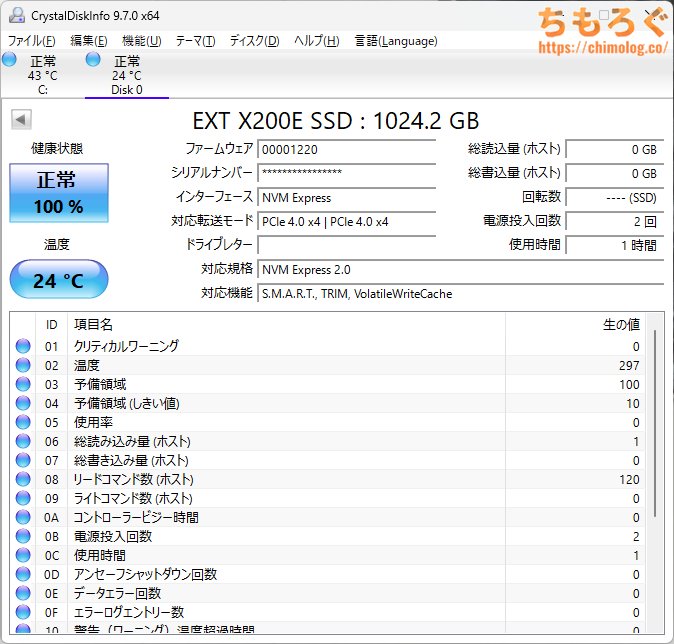This screenshot has height=644, width=674.
Task: Click the status orb of row 0B 電源投入回数
Action: [23, 536]
